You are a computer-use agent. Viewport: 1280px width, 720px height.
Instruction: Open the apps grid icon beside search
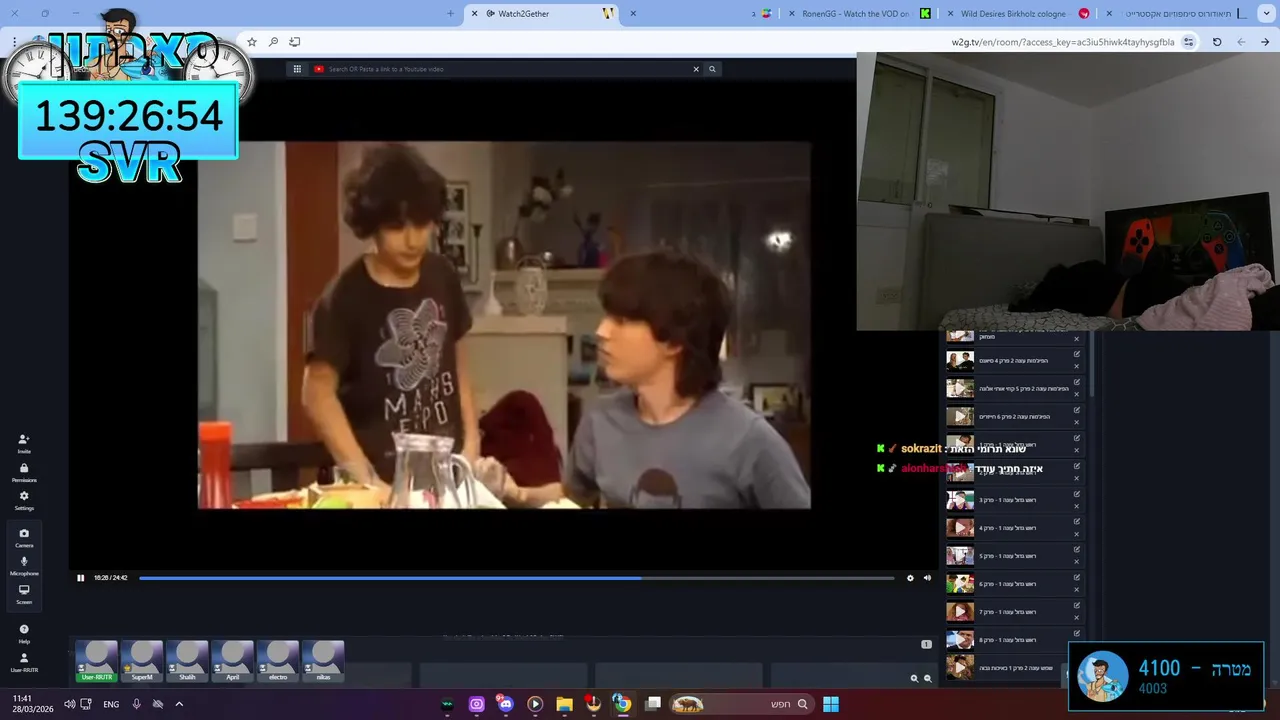pyautogui.click(x=297, y=69)
